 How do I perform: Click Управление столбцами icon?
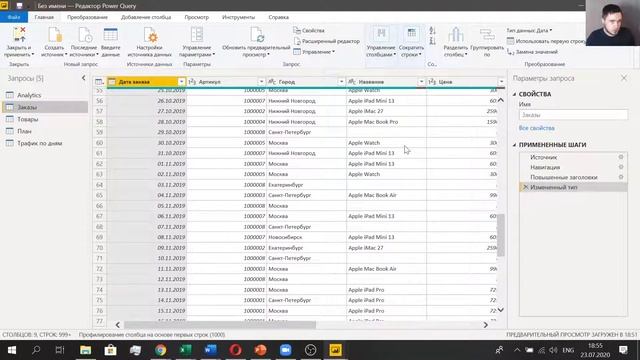(381, 34)
